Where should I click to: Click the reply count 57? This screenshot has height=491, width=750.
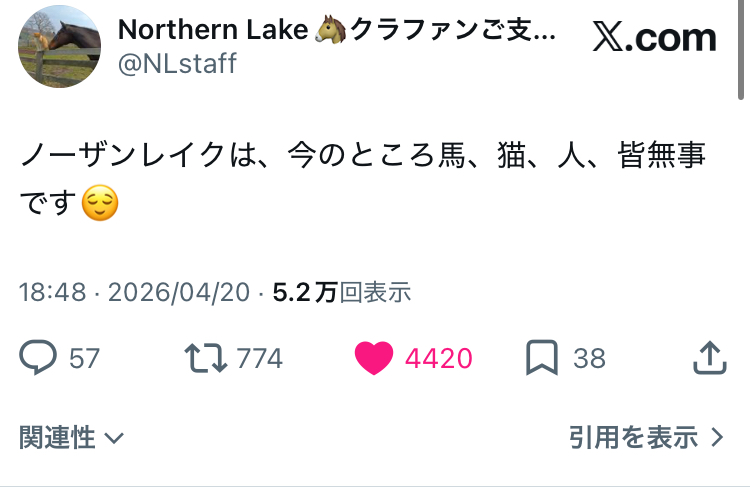(84, 358)
